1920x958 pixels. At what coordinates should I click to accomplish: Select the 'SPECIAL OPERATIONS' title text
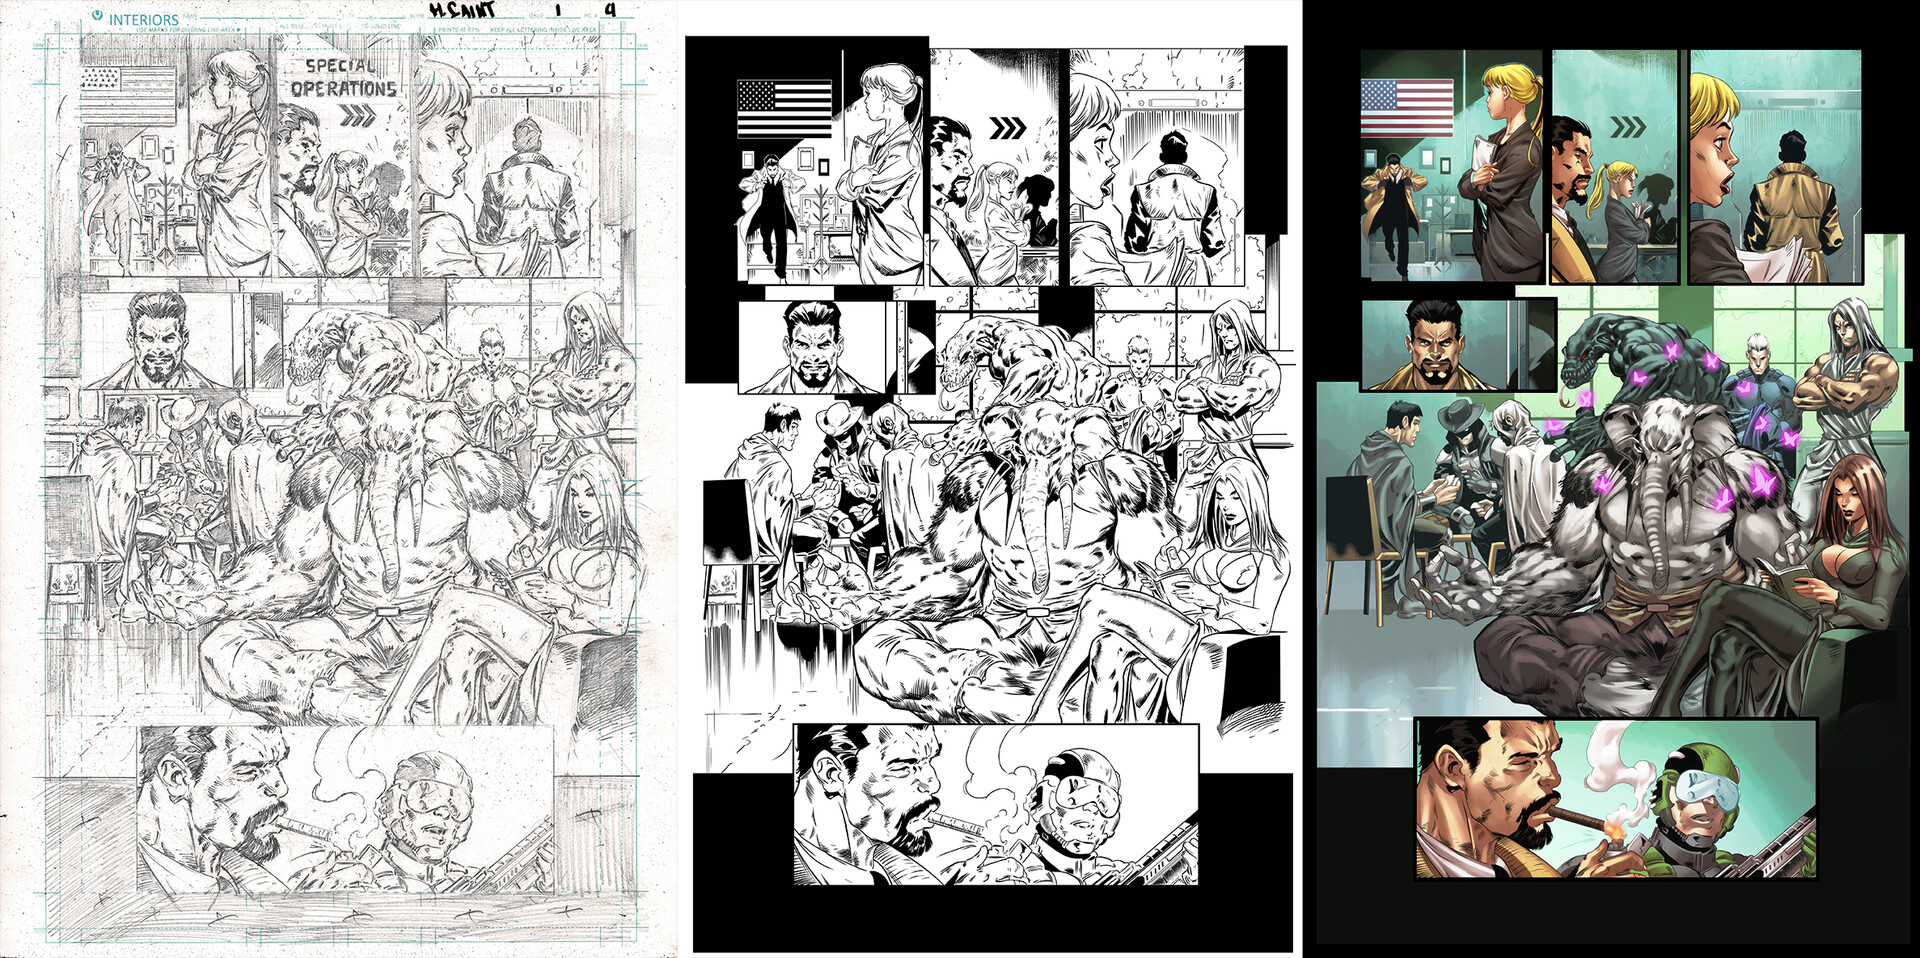[343, 82]
